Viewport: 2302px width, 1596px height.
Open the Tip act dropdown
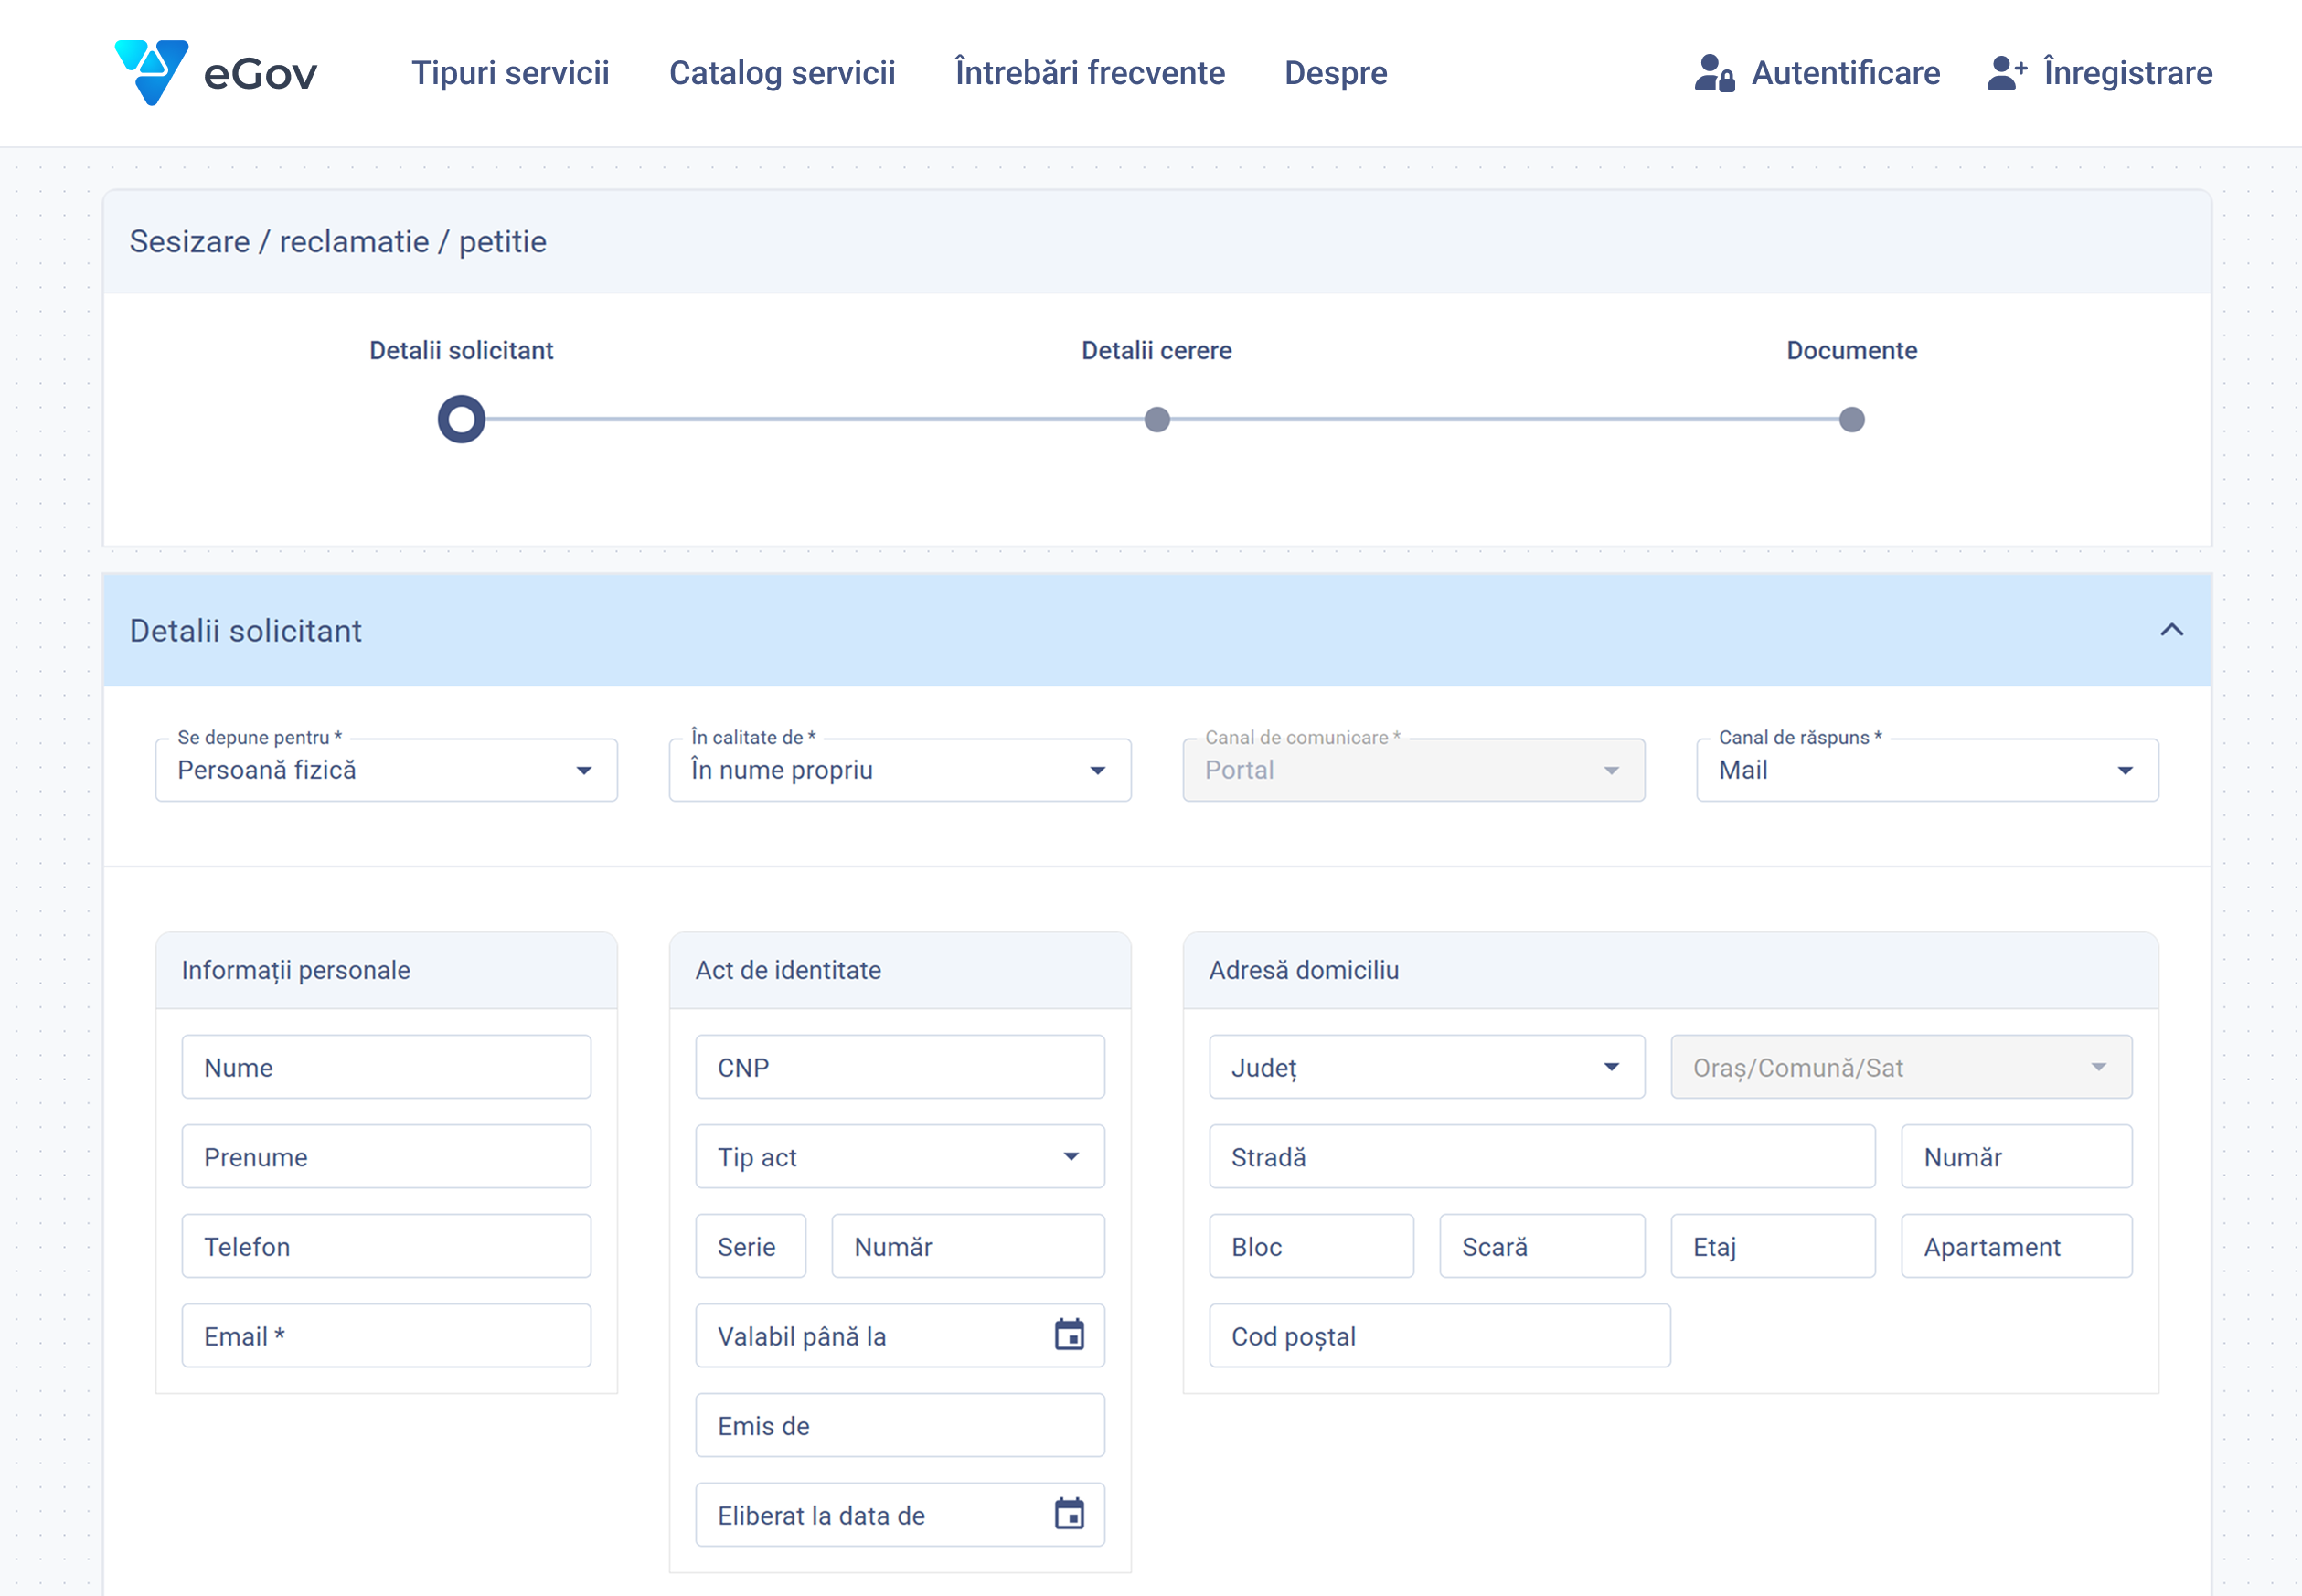pyautogui.click(x=899, y=1157)
